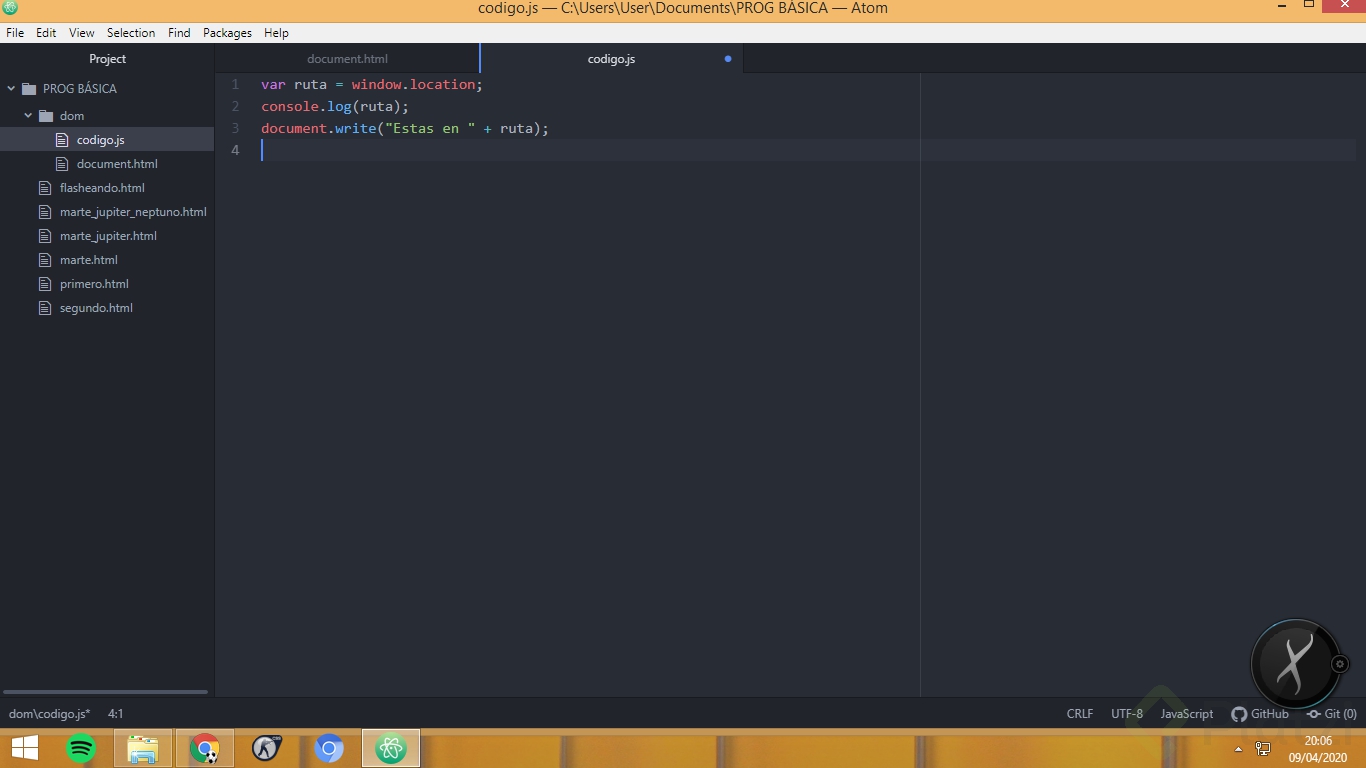Screen dimensions: 1366x768
Task: Collapse the dom folder chevron
Action: 28,116
